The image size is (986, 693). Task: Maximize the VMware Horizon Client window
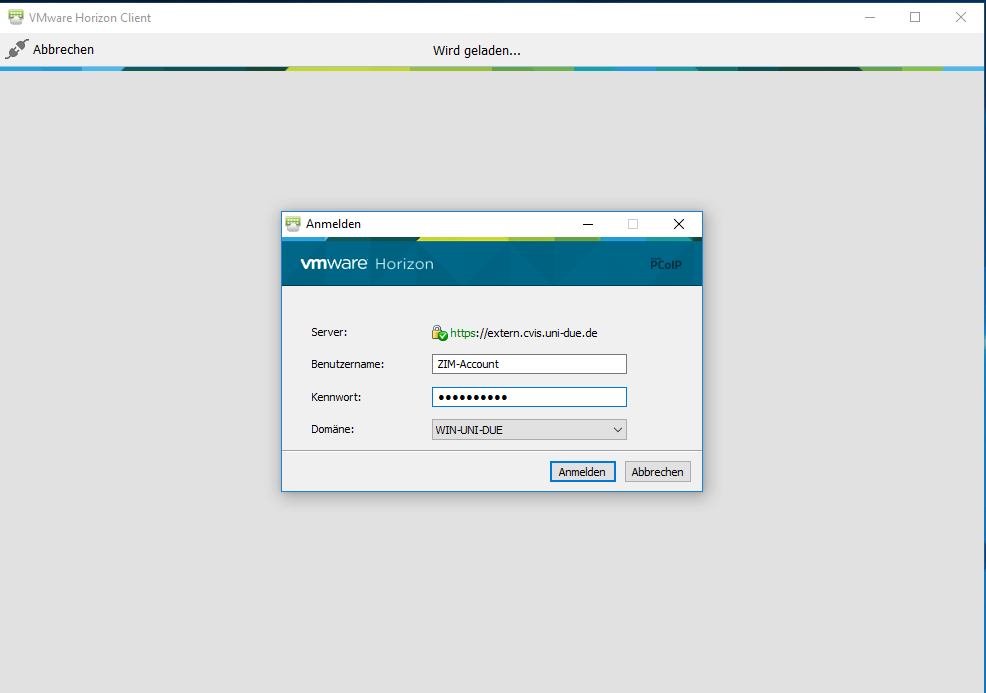click(x=914, y=17)
